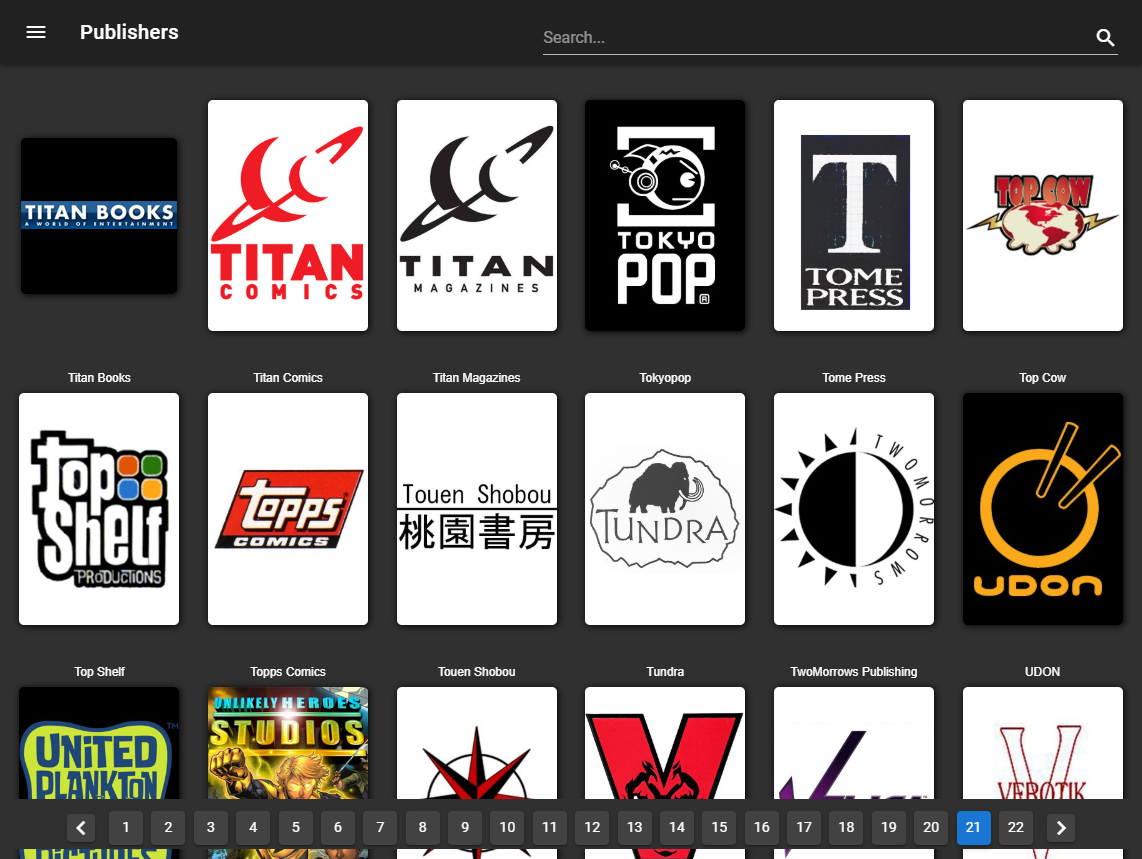The width and height of the screenshot is (1142, 859).
Task: Open the TwoMorrows sun logo card
Action: 854,509
